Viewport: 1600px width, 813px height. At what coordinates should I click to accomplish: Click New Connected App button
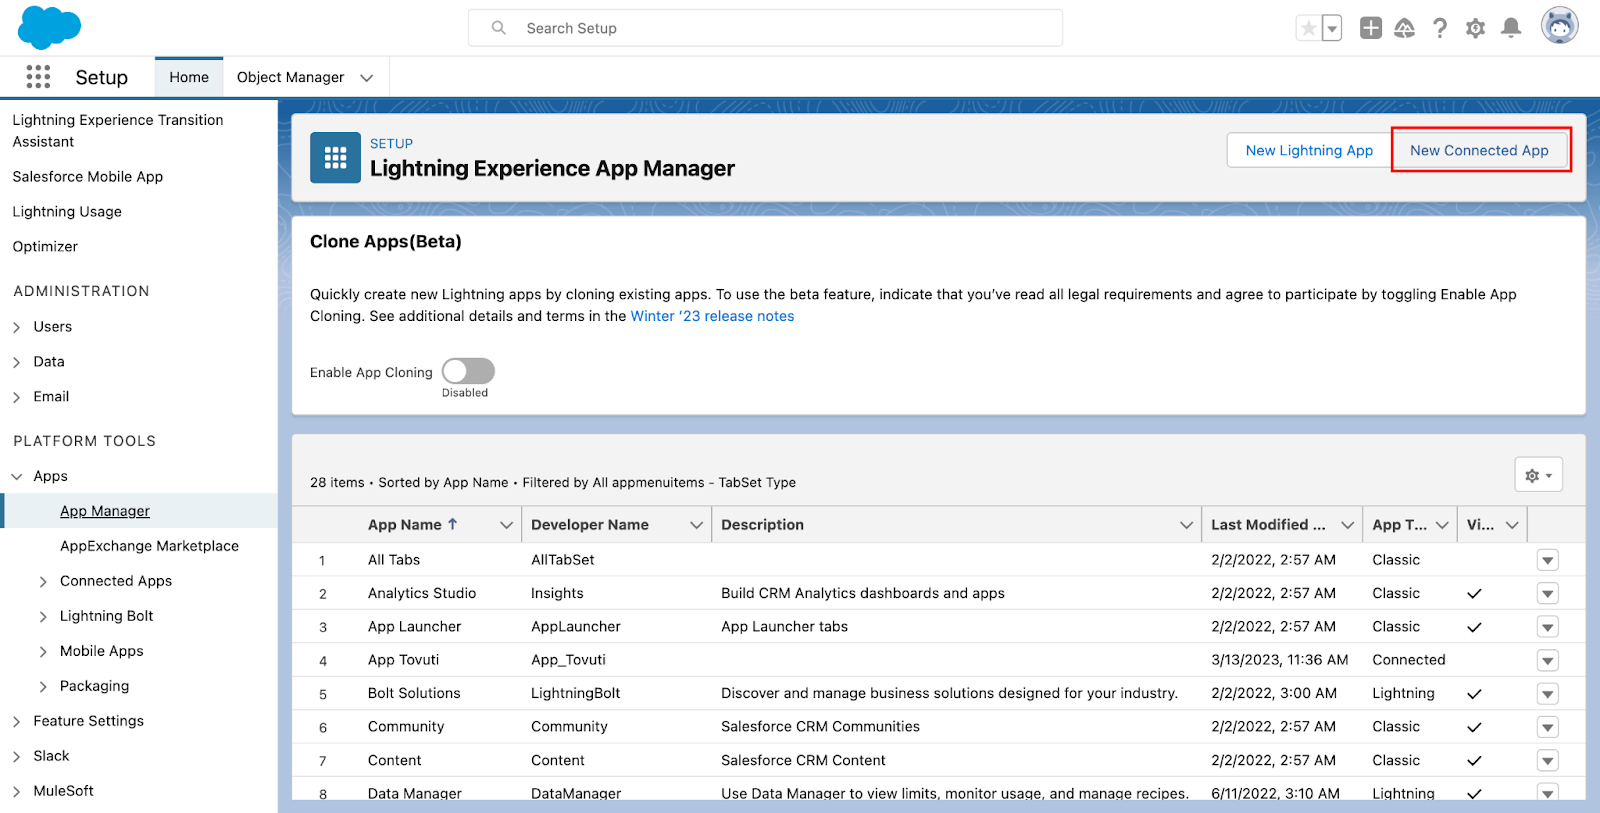click(x=1479, y=150)
